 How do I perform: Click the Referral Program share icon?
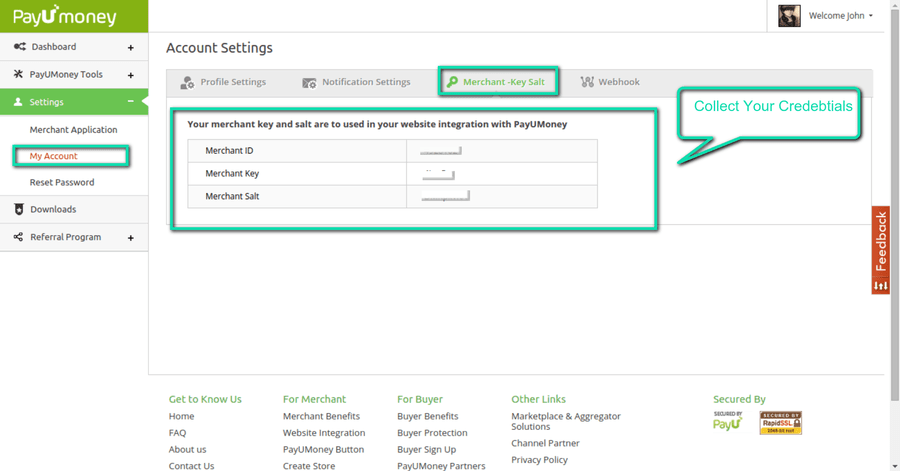point(19,237)
